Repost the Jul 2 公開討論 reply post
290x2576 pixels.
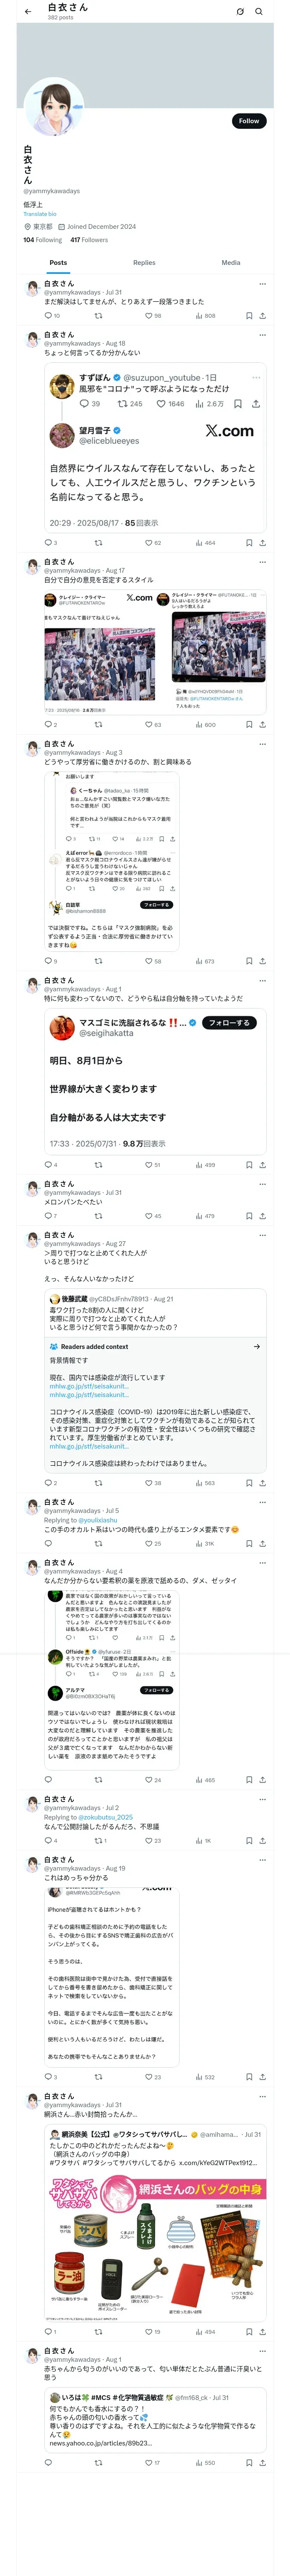coord(98,1840)
